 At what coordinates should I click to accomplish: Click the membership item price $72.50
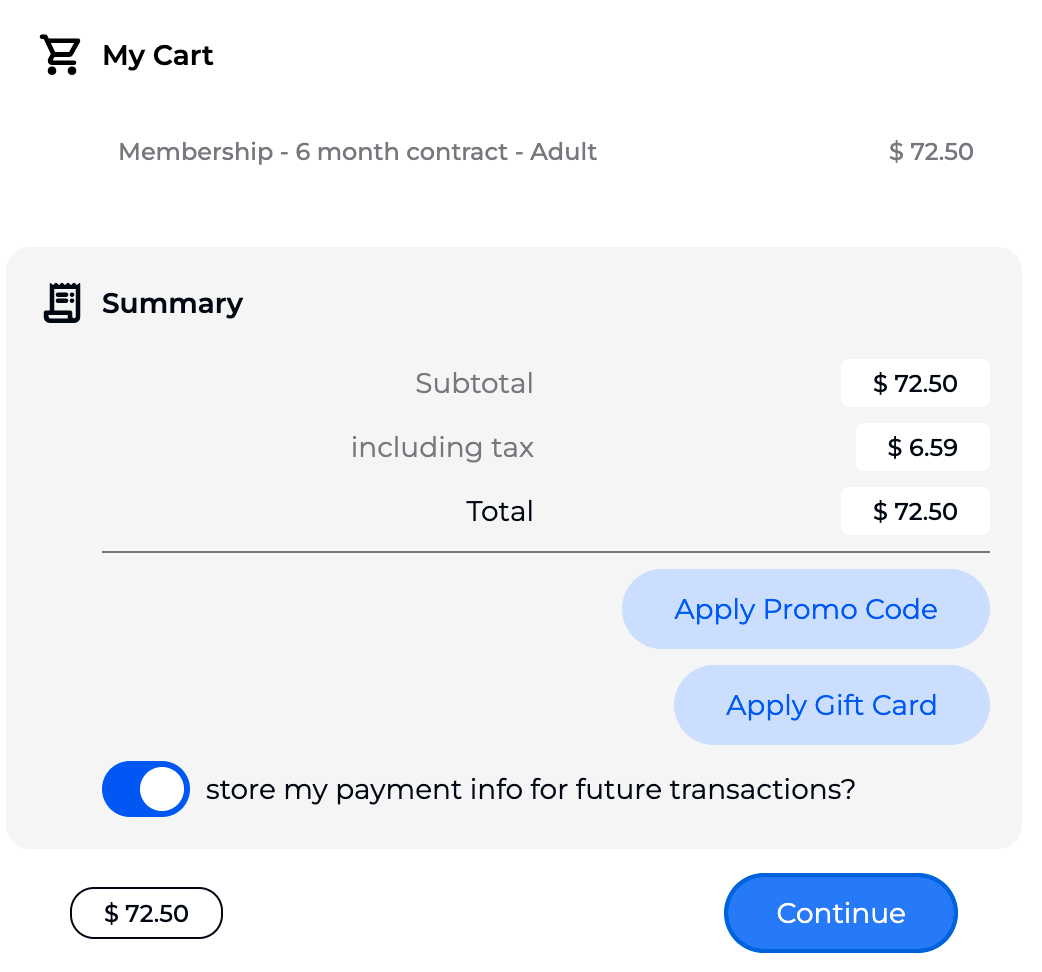click(x=930, y=152)
